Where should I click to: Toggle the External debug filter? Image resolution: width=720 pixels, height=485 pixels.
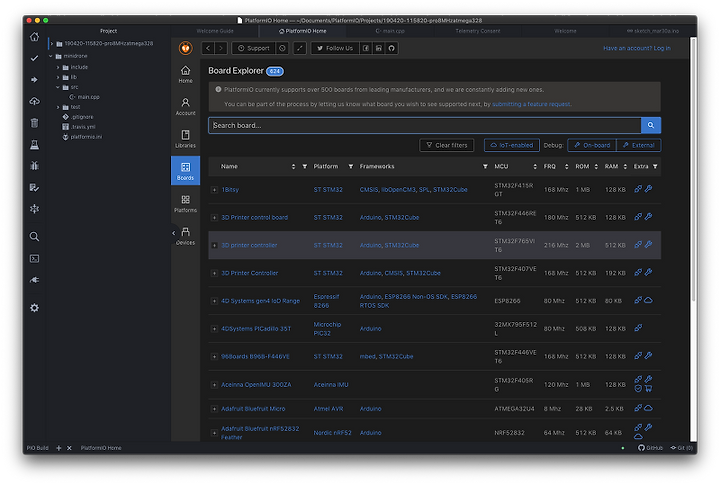click(x=639, y=145)
